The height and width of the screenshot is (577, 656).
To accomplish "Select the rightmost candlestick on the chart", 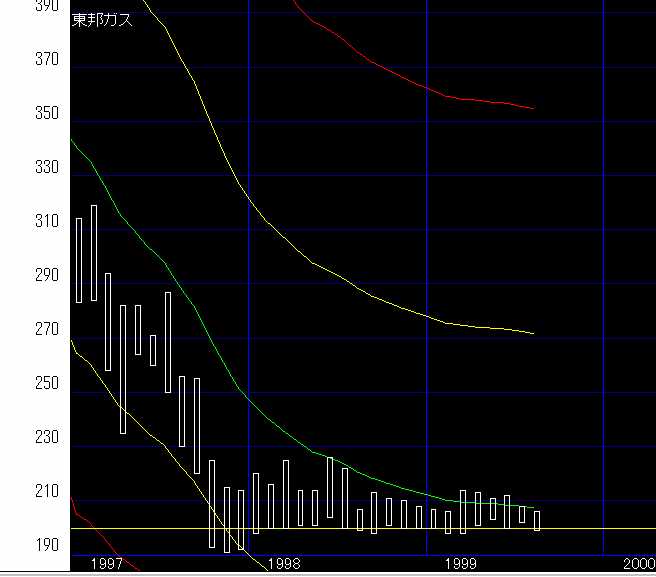I will pyautogui.click(x=537, y=520).
